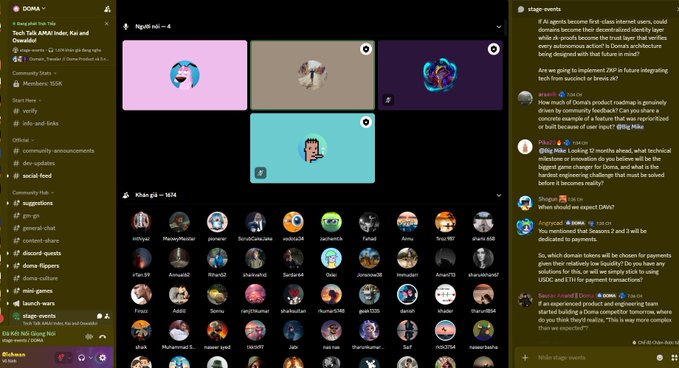Select the teal speaker tile
Image resolution: width=679 pixels, height=368 pixels.
(312, 148)
